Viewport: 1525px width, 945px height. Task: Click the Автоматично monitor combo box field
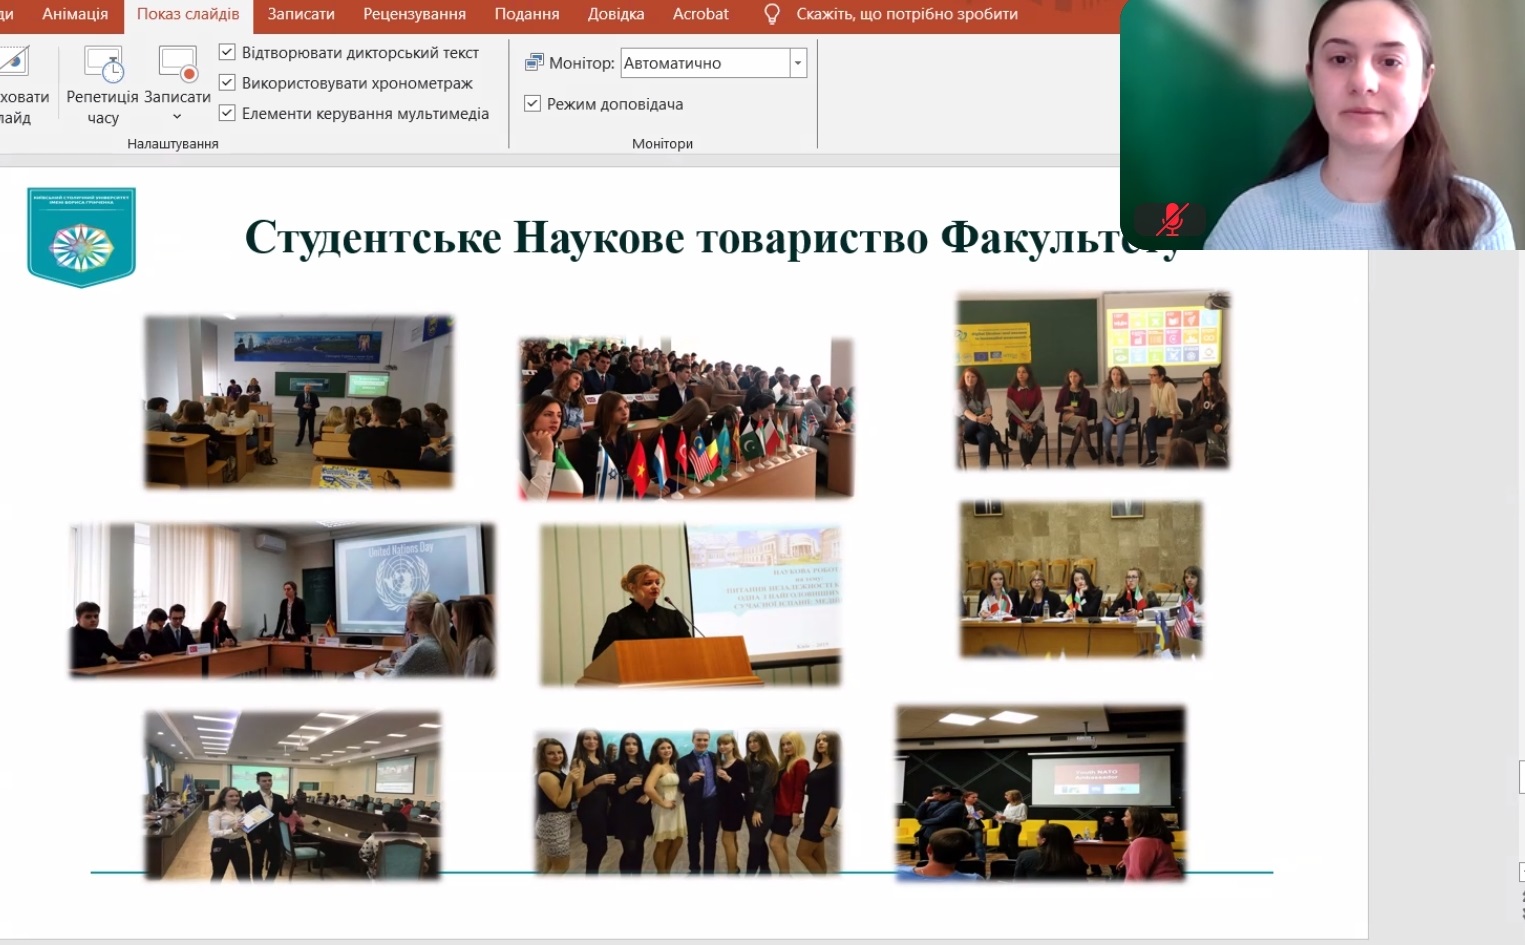[x=704, y=63]
